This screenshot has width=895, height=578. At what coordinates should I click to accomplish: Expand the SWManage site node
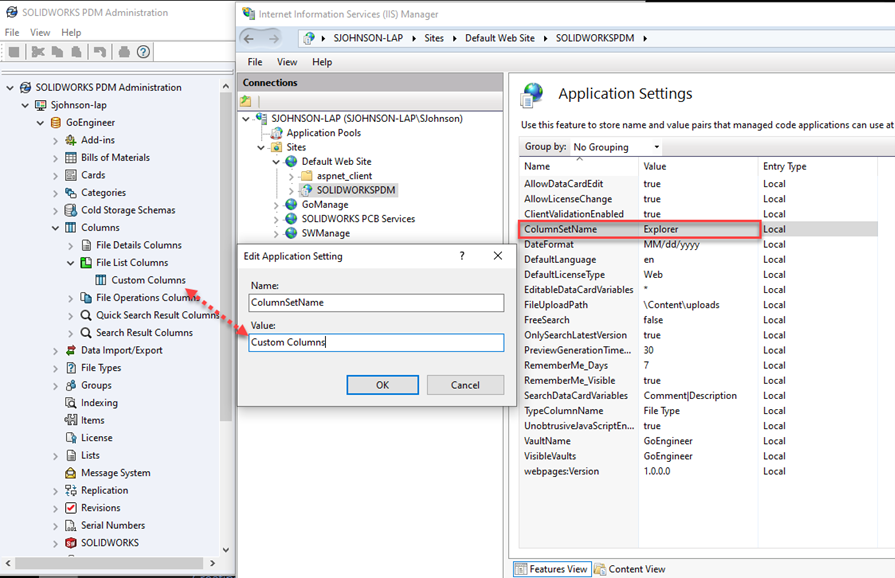click(276, 233)
